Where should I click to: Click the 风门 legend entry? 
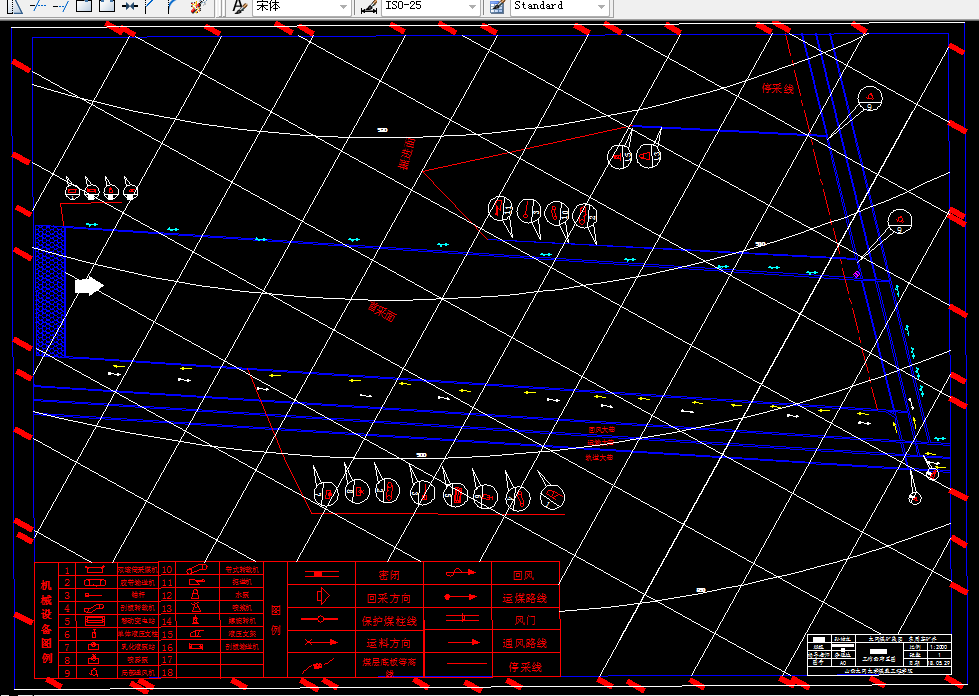point(525,620)
